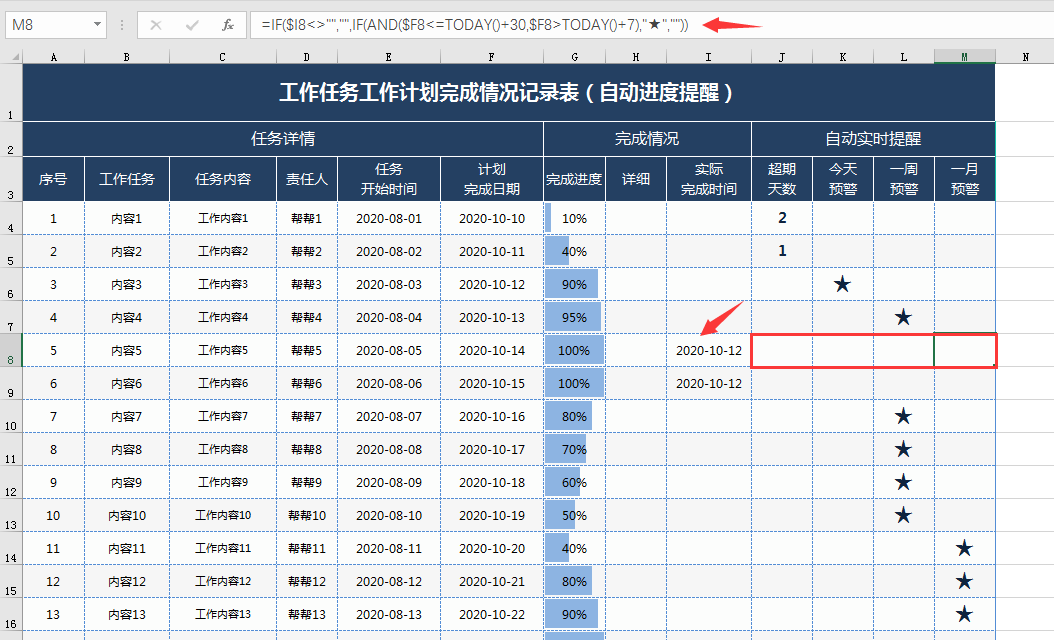This screenshot has width=1054, height=640.
Task: Click the 工作任务 column header cell
Action: (126, 179)
